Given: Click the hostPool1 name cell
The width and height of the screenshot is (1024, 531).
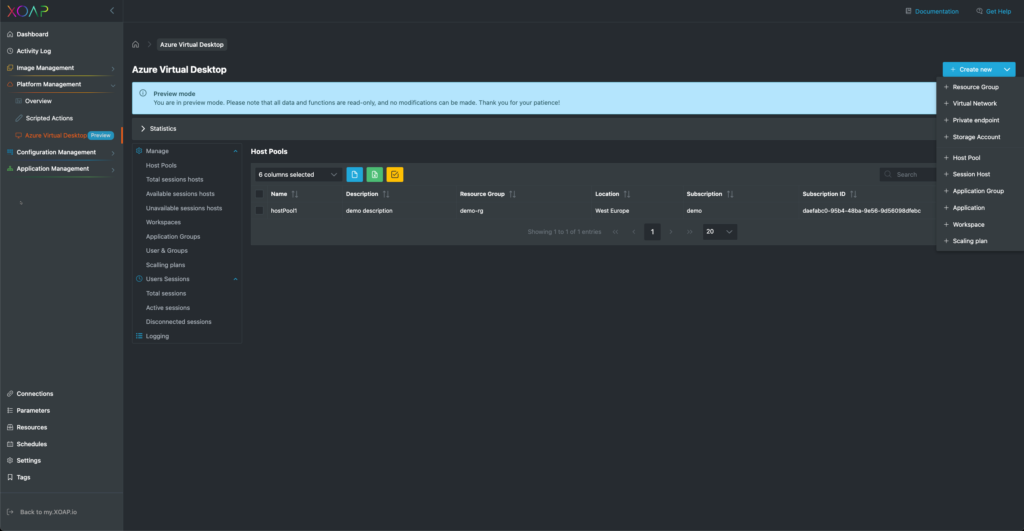Looking at the screenshot, I should (x=284, y=211).
